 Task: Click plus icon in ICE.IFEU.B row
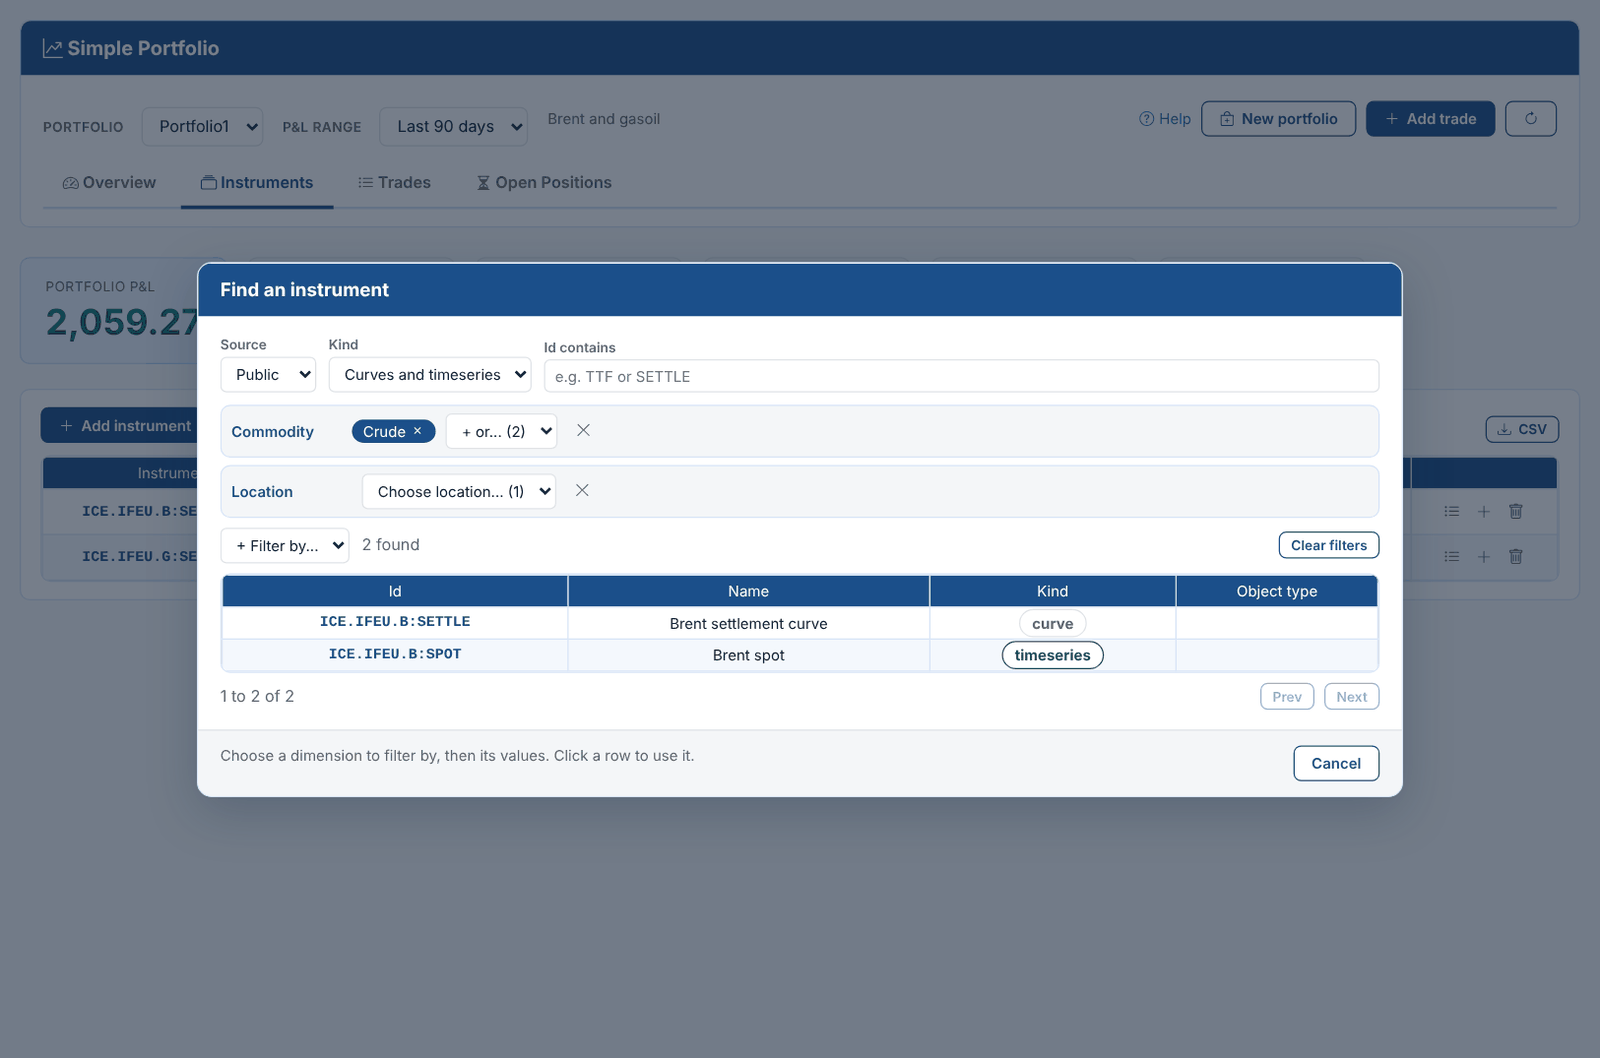click(1484, 511)
